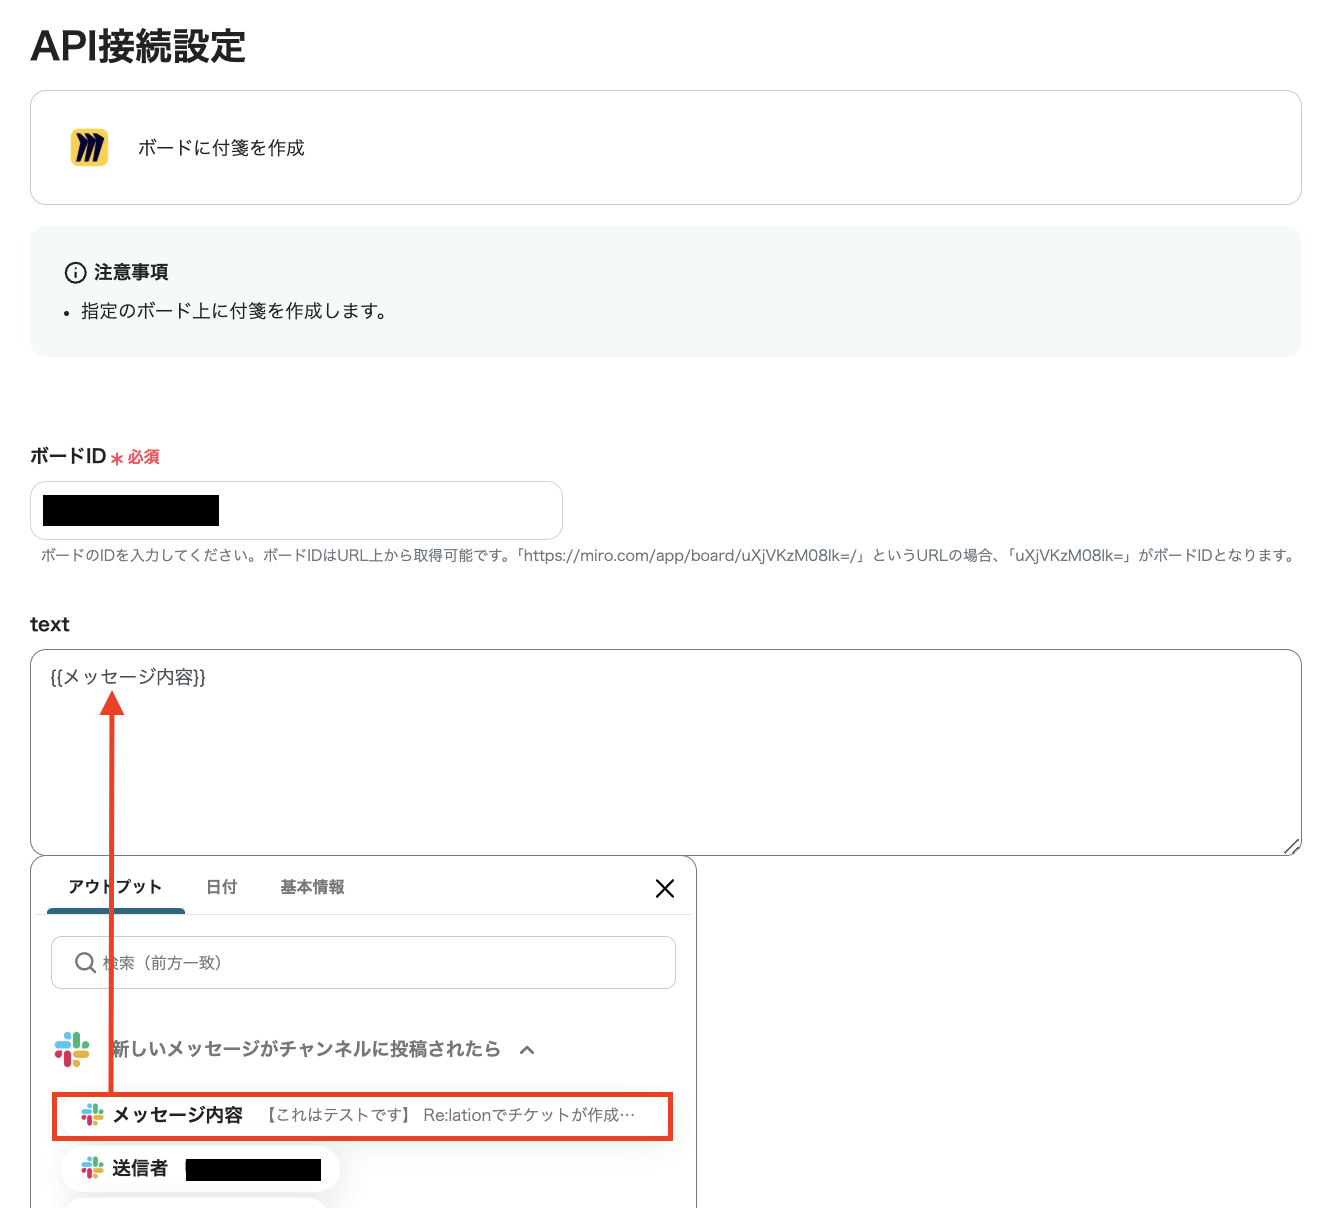Image resolution: width=1336 pixels, height=1208 pixels.
Task: Click the Miro app logo icon
Action: click(89, 148)
